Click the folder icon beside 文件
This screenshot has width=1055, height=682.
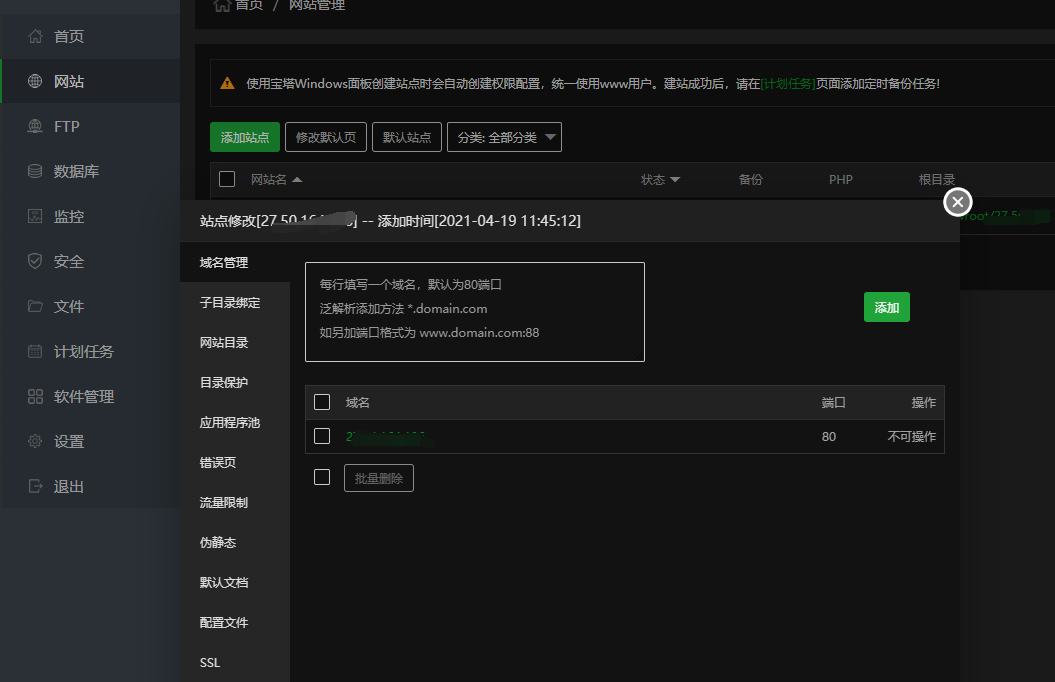tap(35, 306)
